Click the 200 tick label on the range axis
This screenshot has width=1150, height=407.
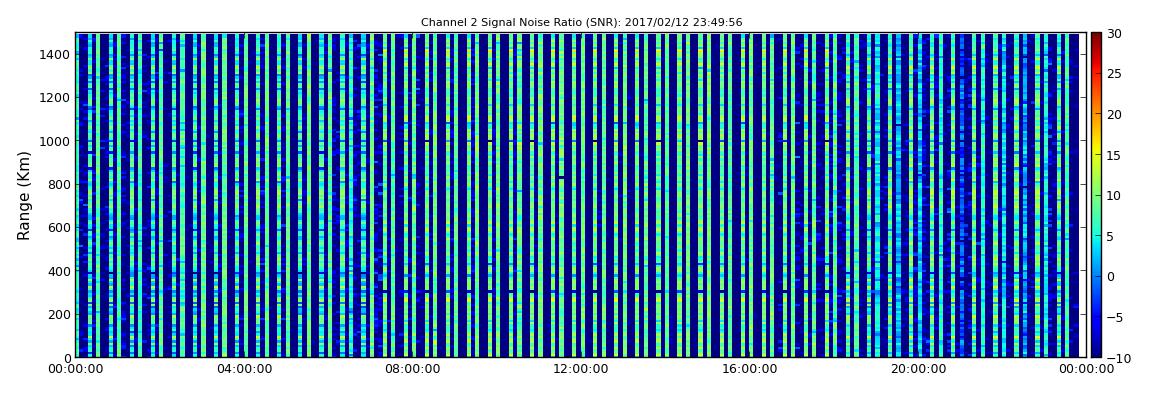(x=59, y=314)
